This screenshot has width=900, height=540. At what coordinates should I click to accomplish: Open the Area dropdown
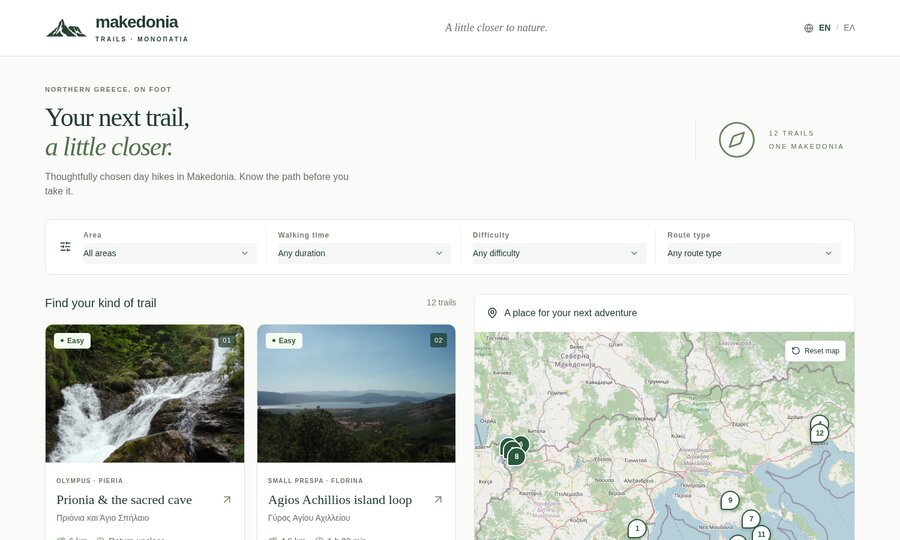pos(169,253)
